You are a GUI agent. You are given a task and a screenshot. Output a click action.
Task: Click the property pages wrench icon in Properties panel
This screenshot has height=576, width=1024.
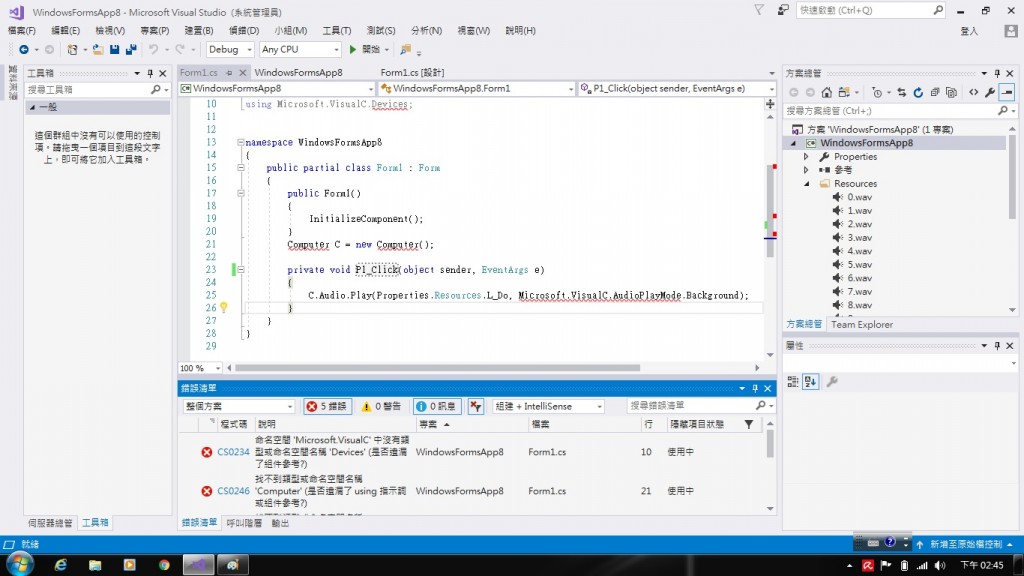point(832,382)
